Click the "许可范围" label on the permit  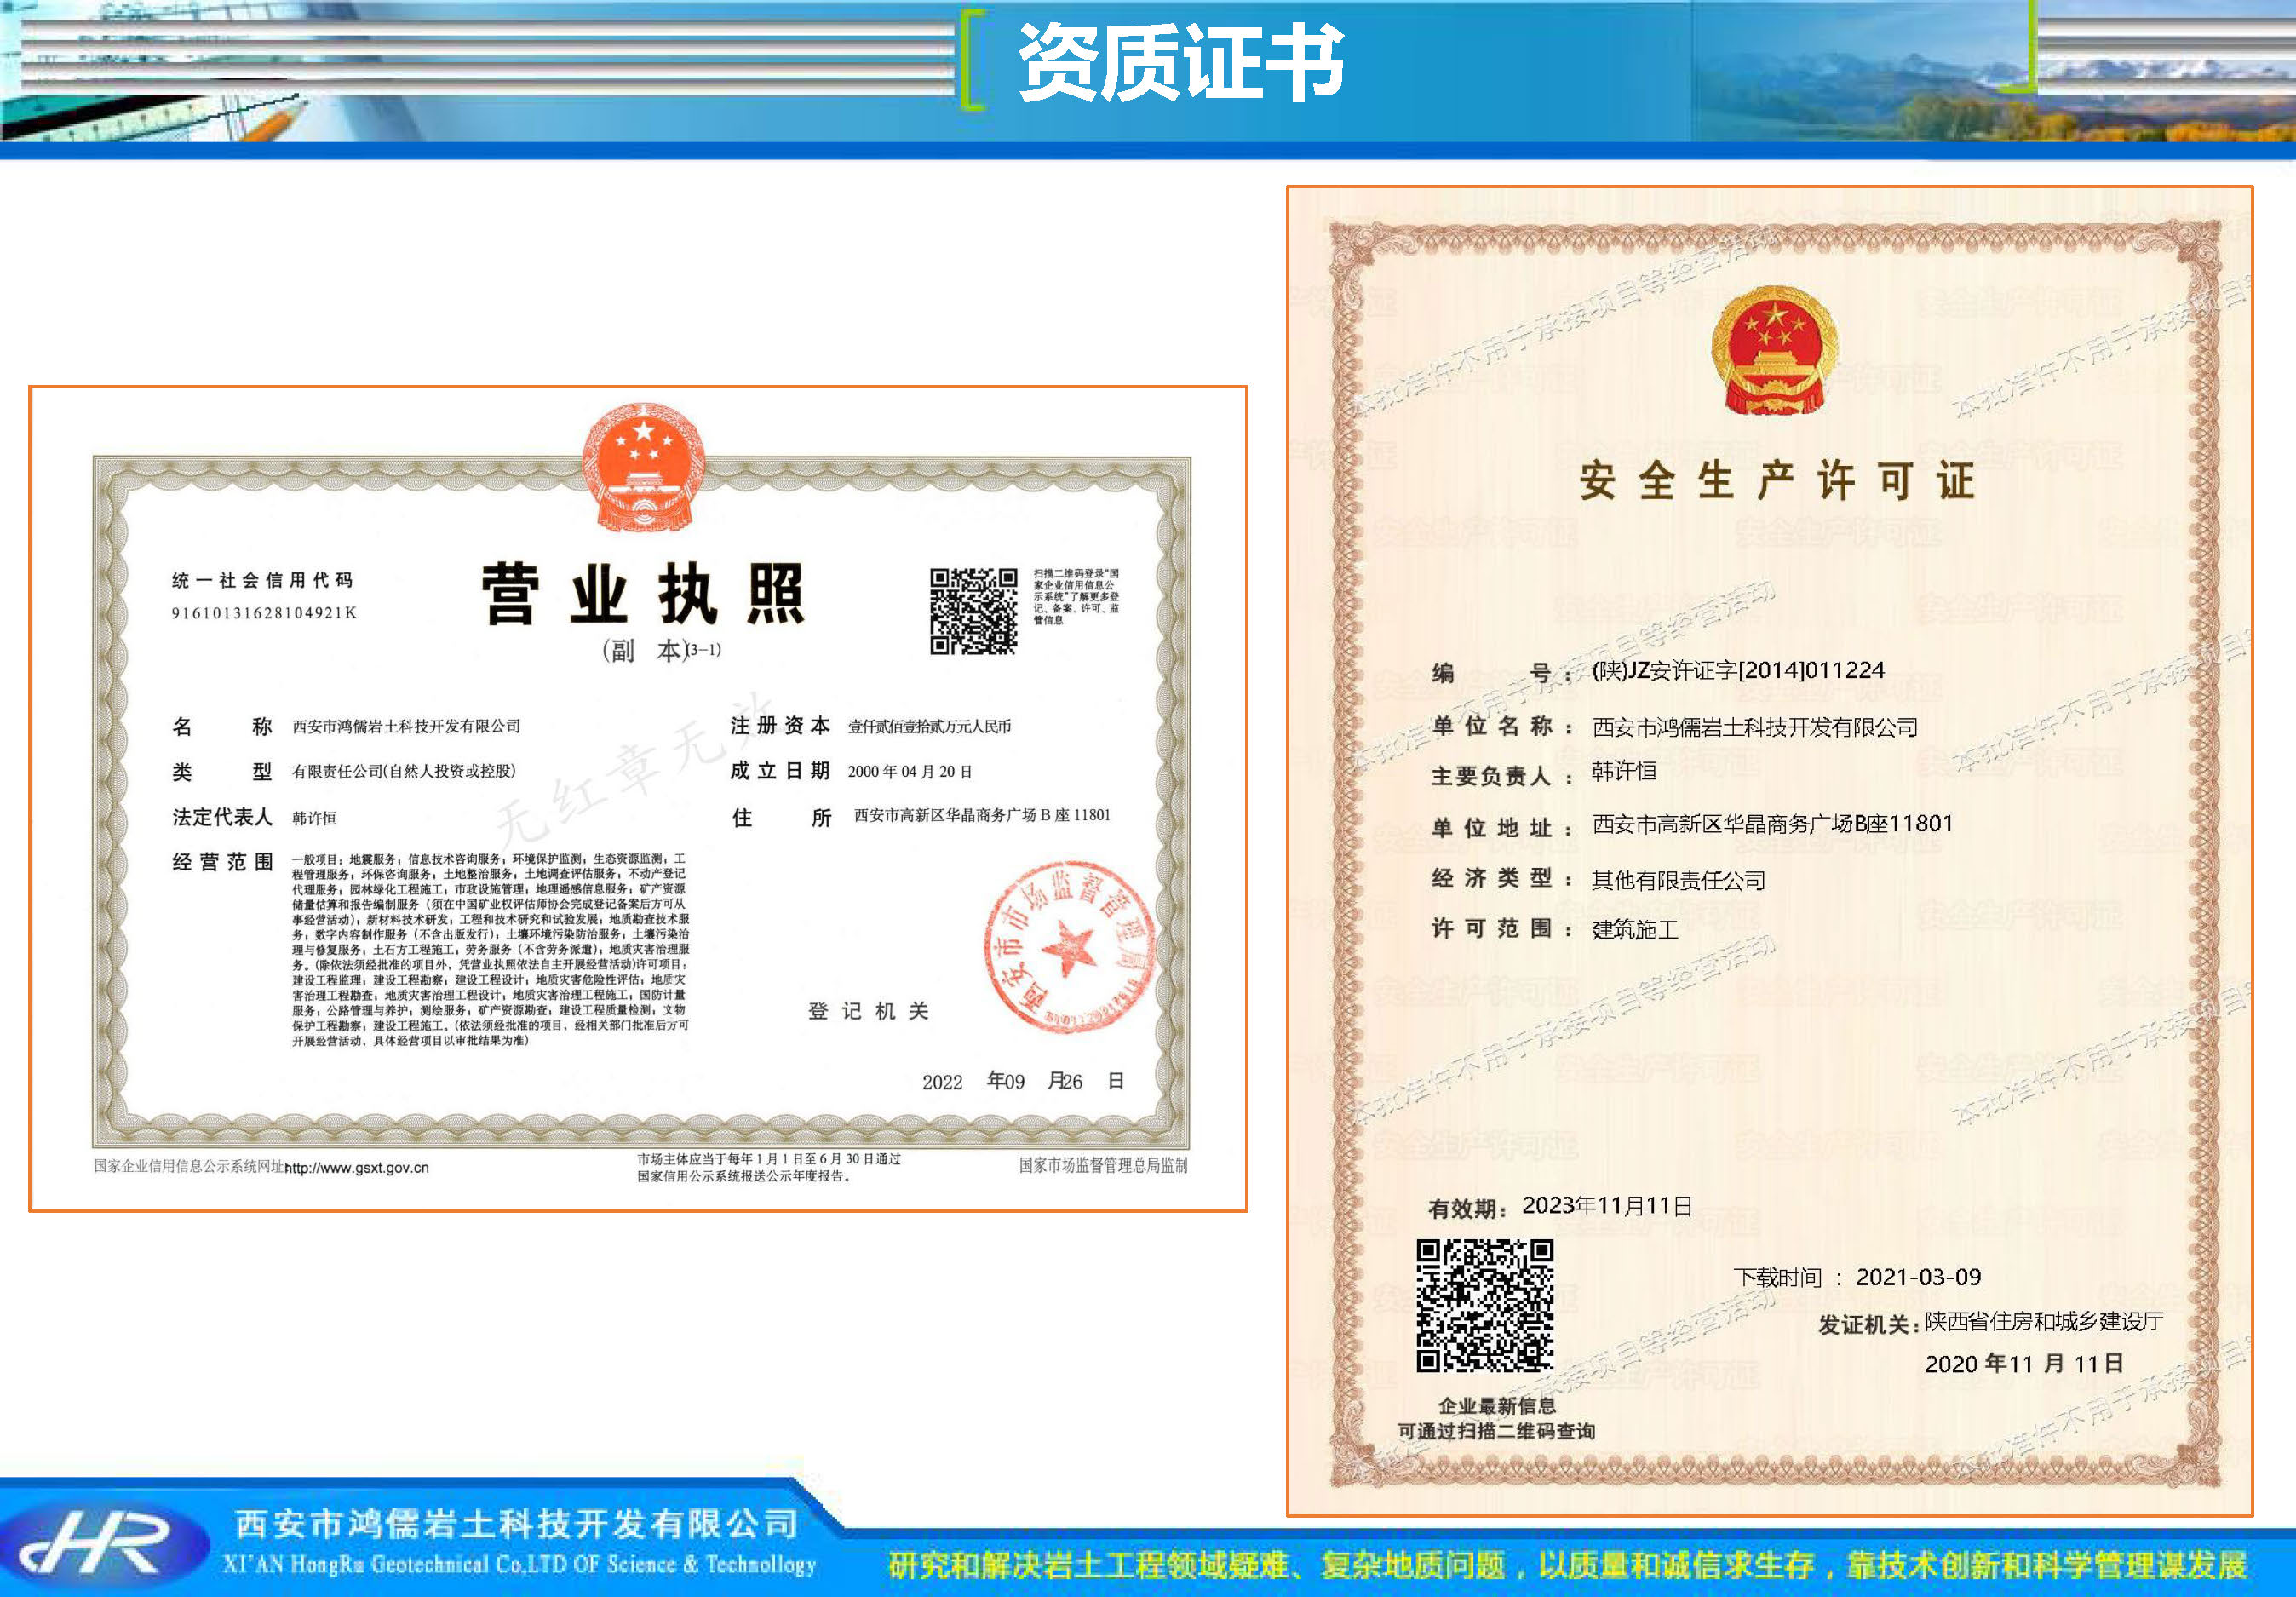pos(1502,929)
